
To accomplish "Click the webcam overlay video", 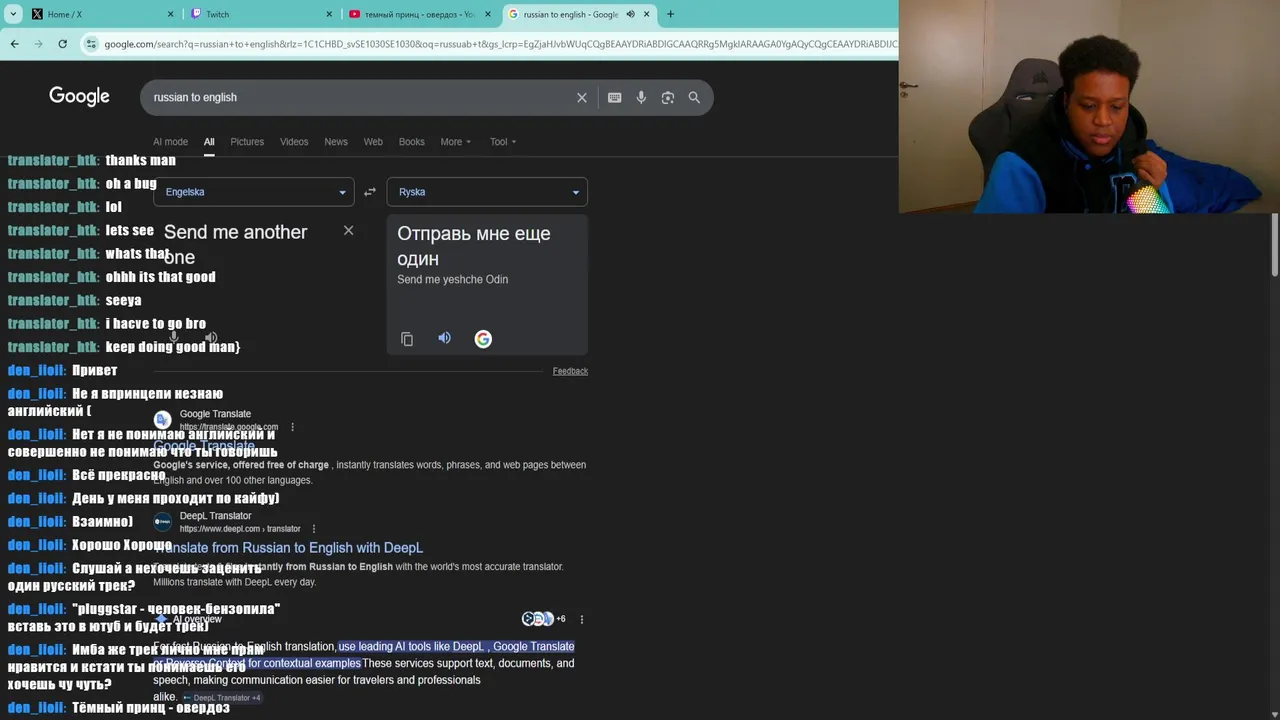I will point(1089,106).
